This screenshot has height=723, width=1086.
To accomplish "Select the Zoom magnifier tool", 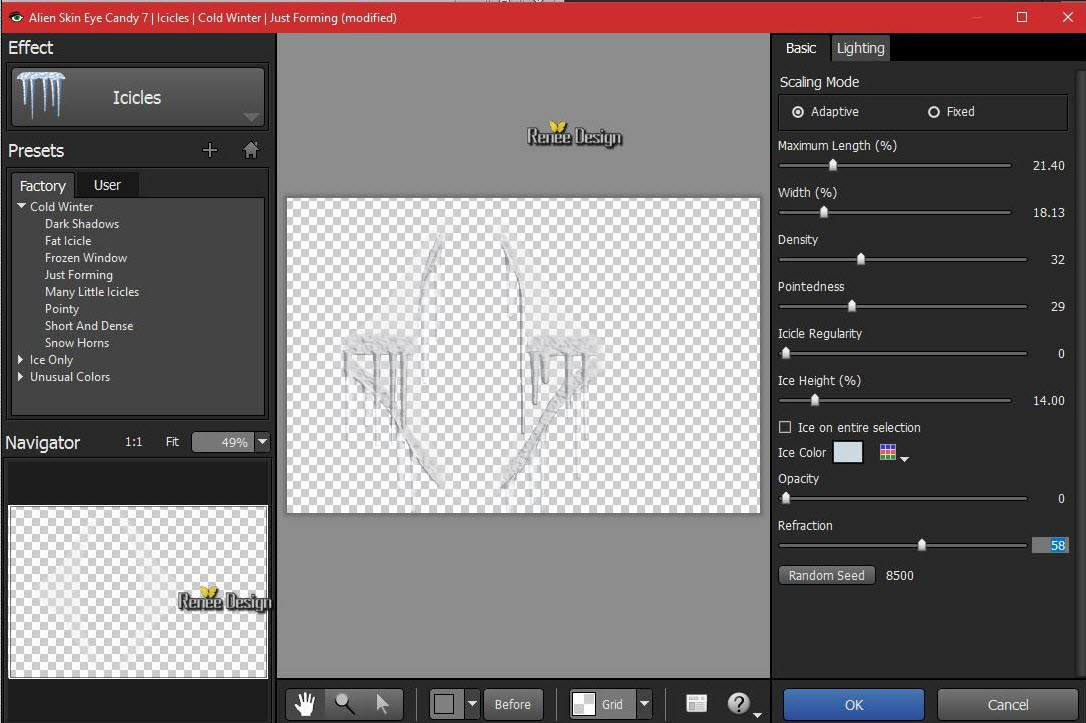I will (344, 704).
